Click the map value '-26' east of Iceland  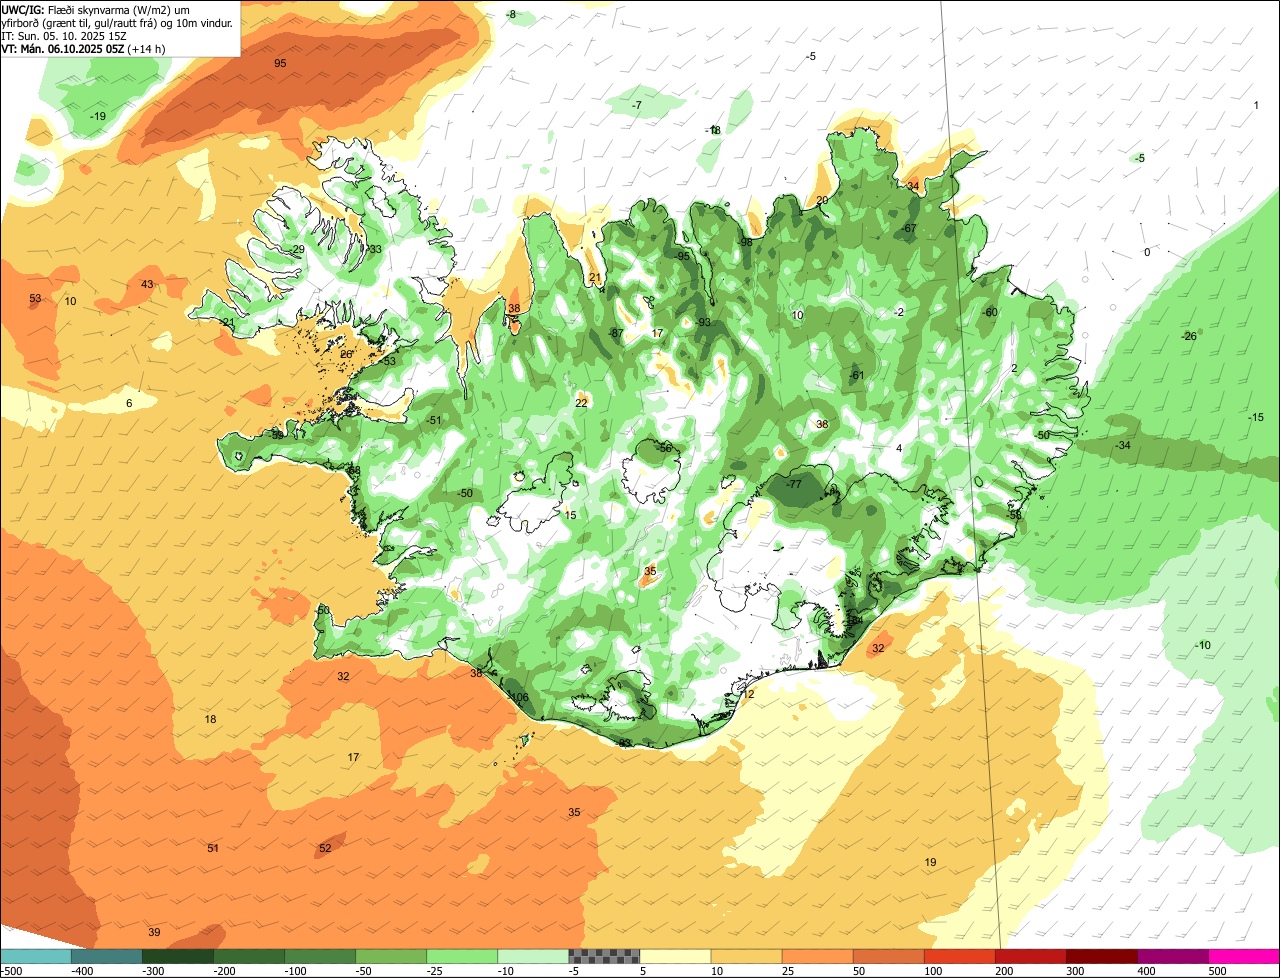1188,336
